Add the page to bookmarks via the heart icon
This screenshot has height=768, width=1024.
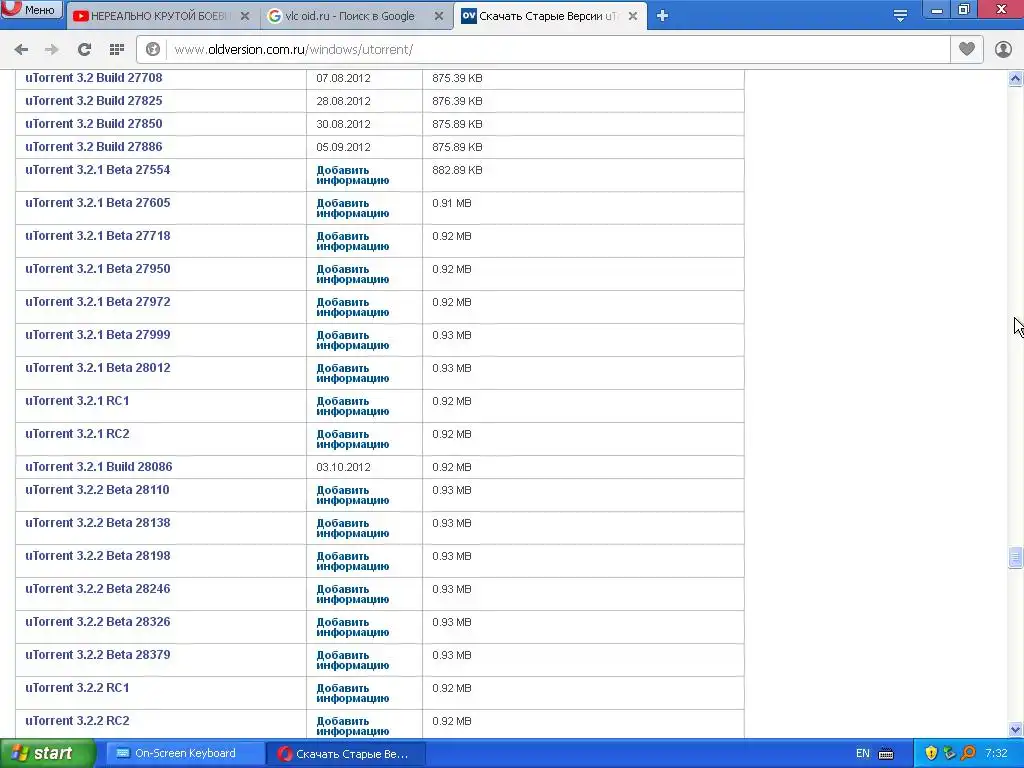click(x=967, y=49)
